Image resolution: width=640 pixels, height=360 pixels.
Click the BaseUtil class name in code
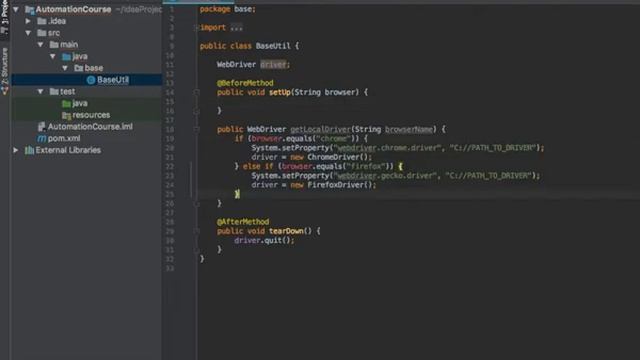(273, 46)
